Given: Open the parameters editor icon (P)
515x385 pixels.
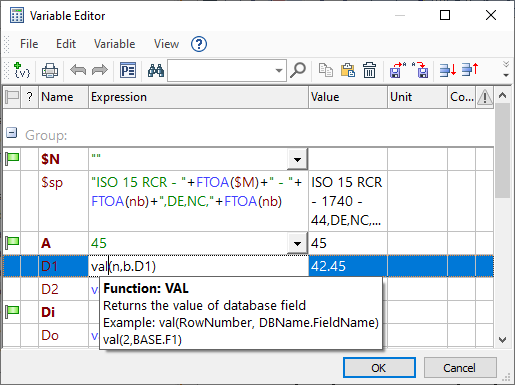Looking at the screenshot, I should tap(128, 70).
